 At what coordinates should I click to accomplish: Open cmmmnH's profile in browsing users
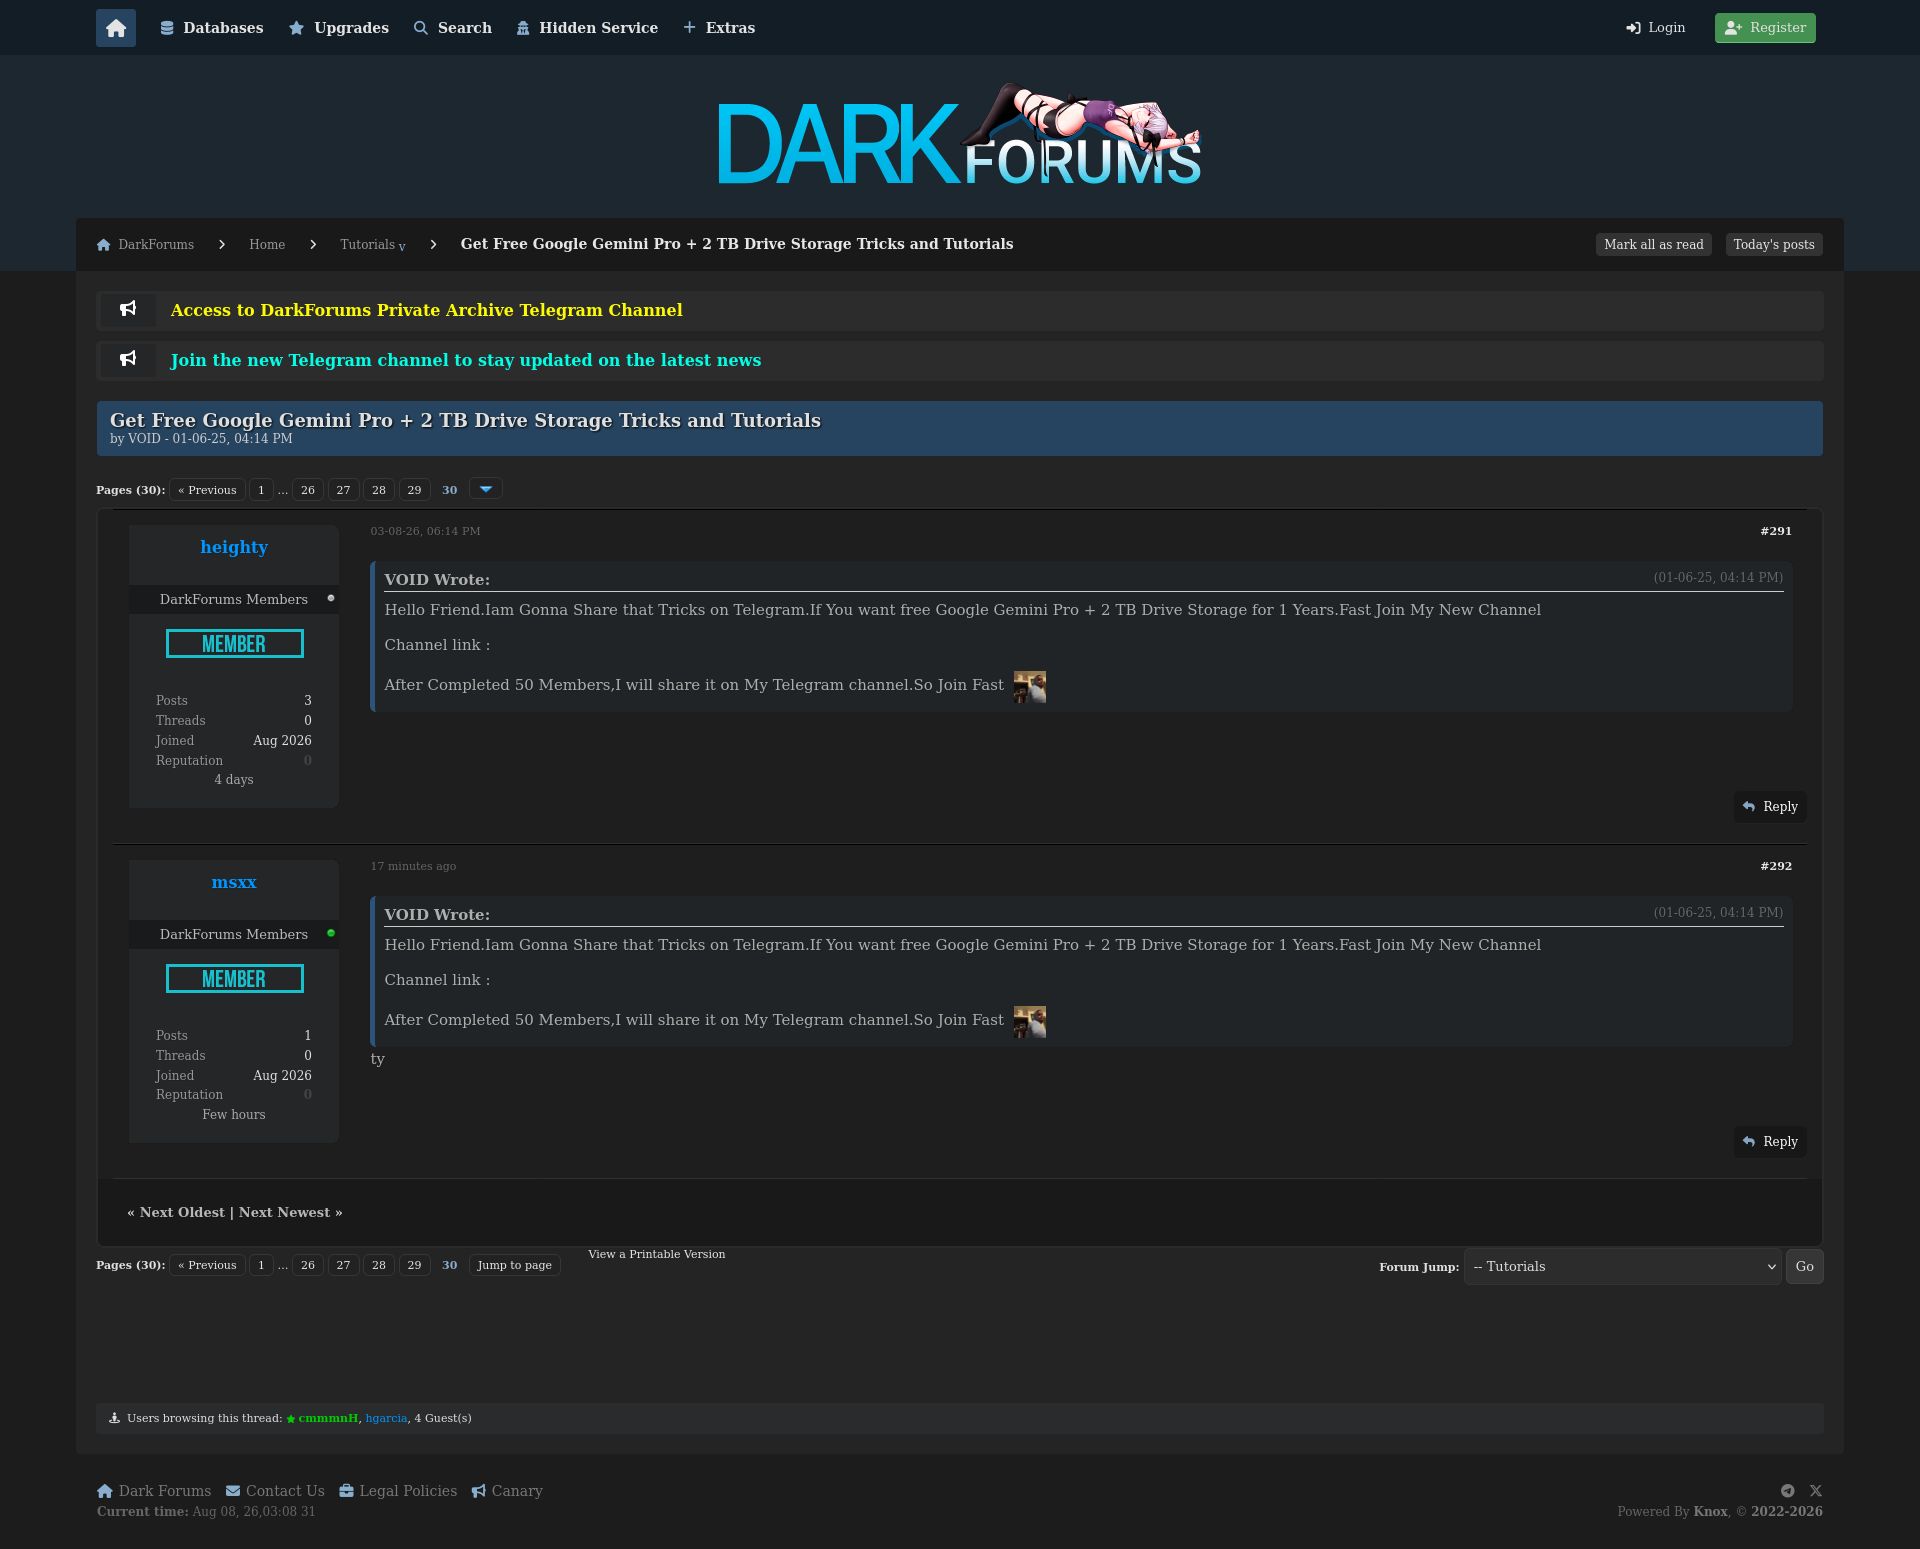coord(328,1418)
